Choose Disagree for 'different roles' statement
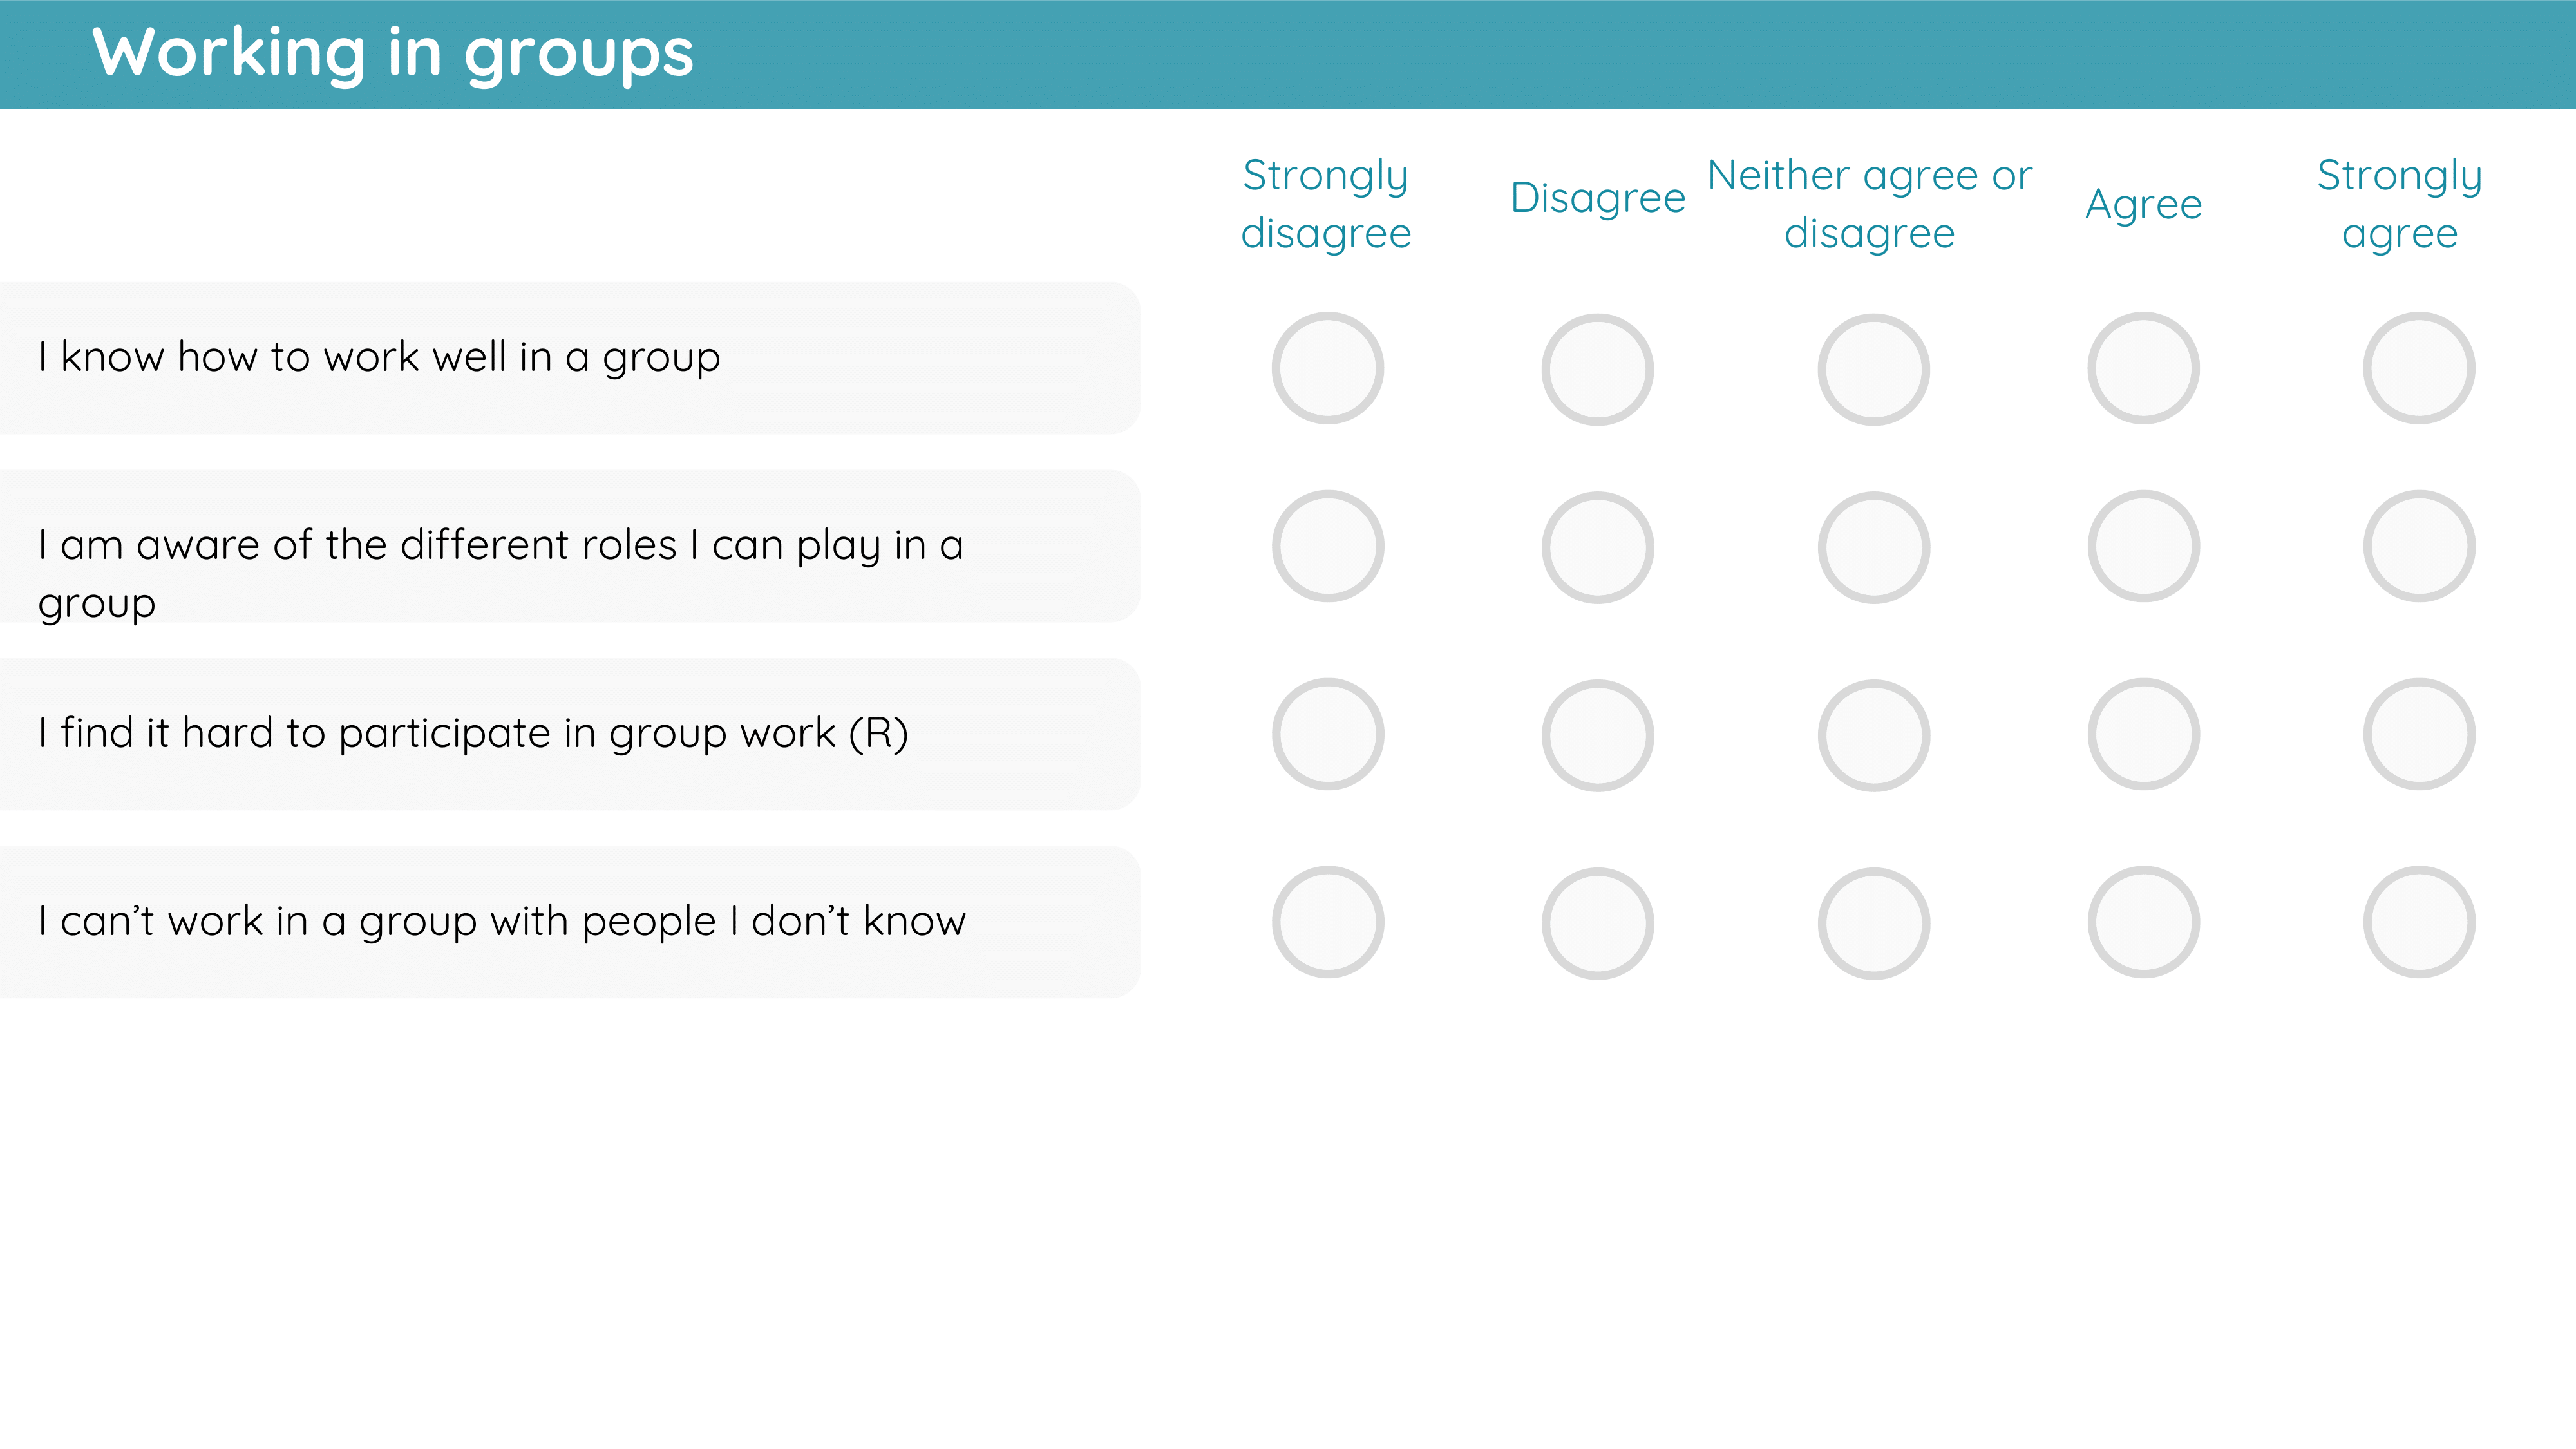This screenshot has height=1449, width=2576. pyautogui.click(x=1598, y=548)
